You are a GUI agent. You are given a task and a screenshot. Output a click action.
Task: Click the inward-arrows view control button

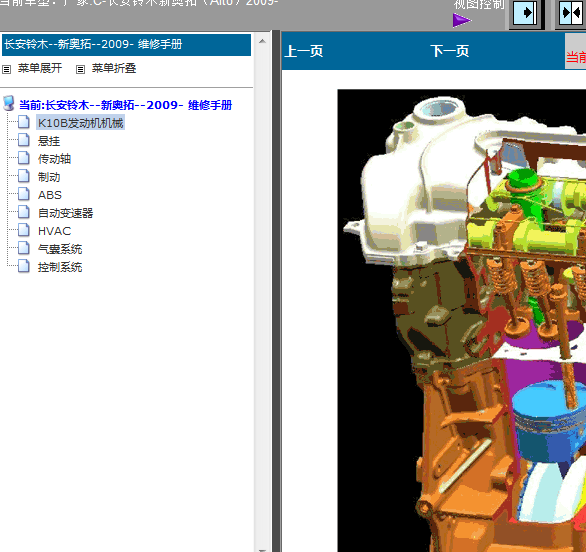(x=571, y=13)
